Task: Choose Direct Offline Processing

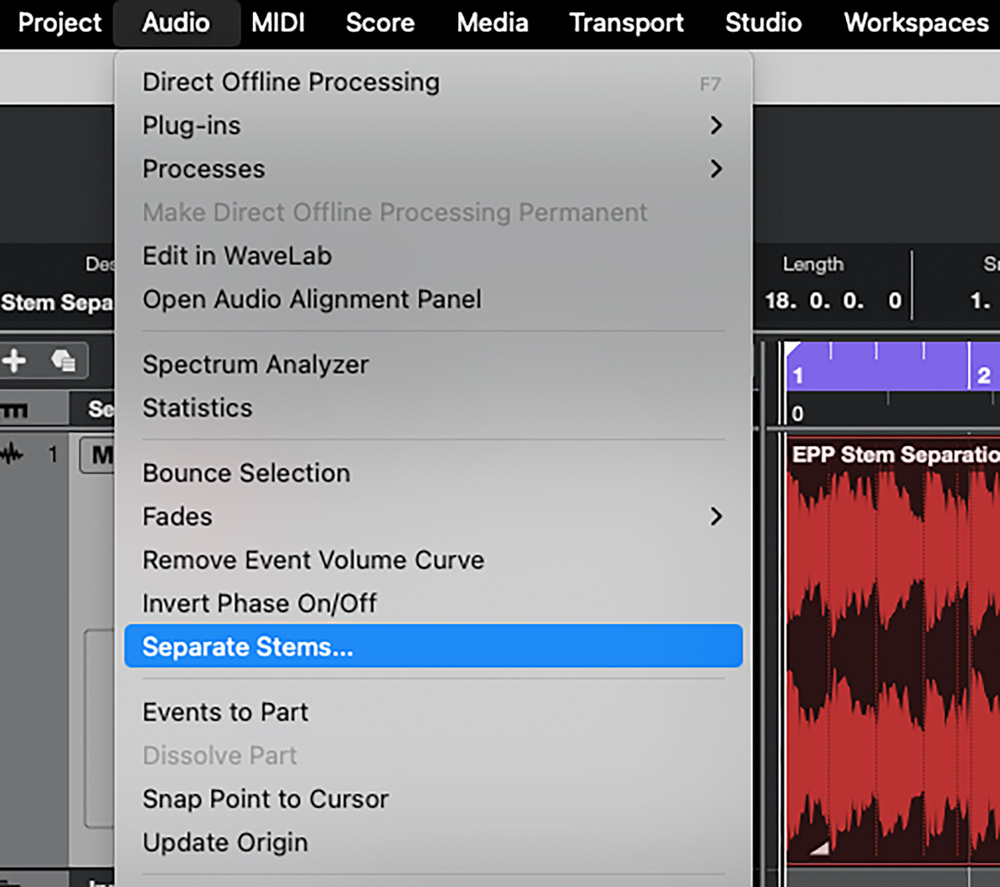Action: tap(434, 82)
